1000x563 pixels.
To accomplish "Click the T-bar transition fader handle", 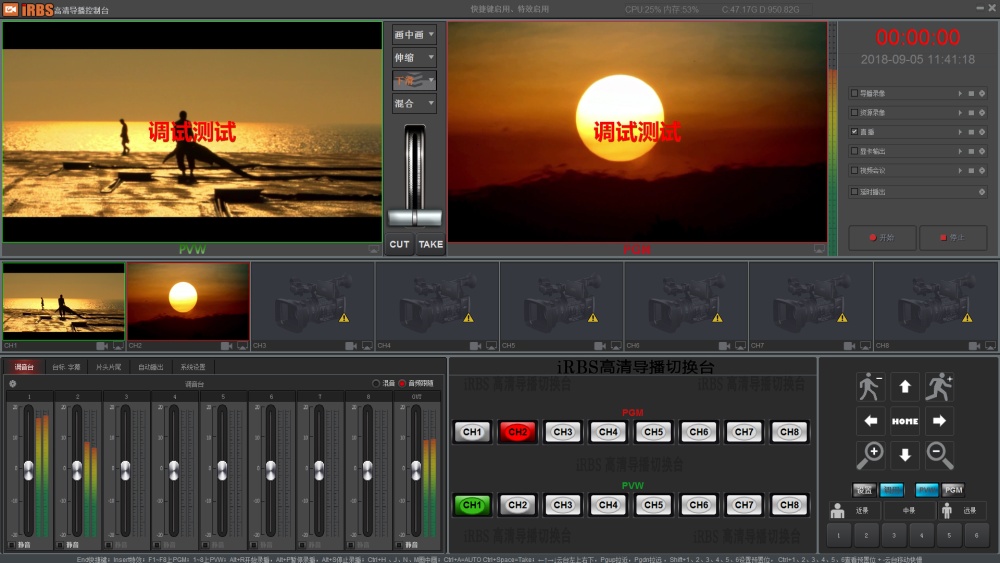I will pos(415,218).
